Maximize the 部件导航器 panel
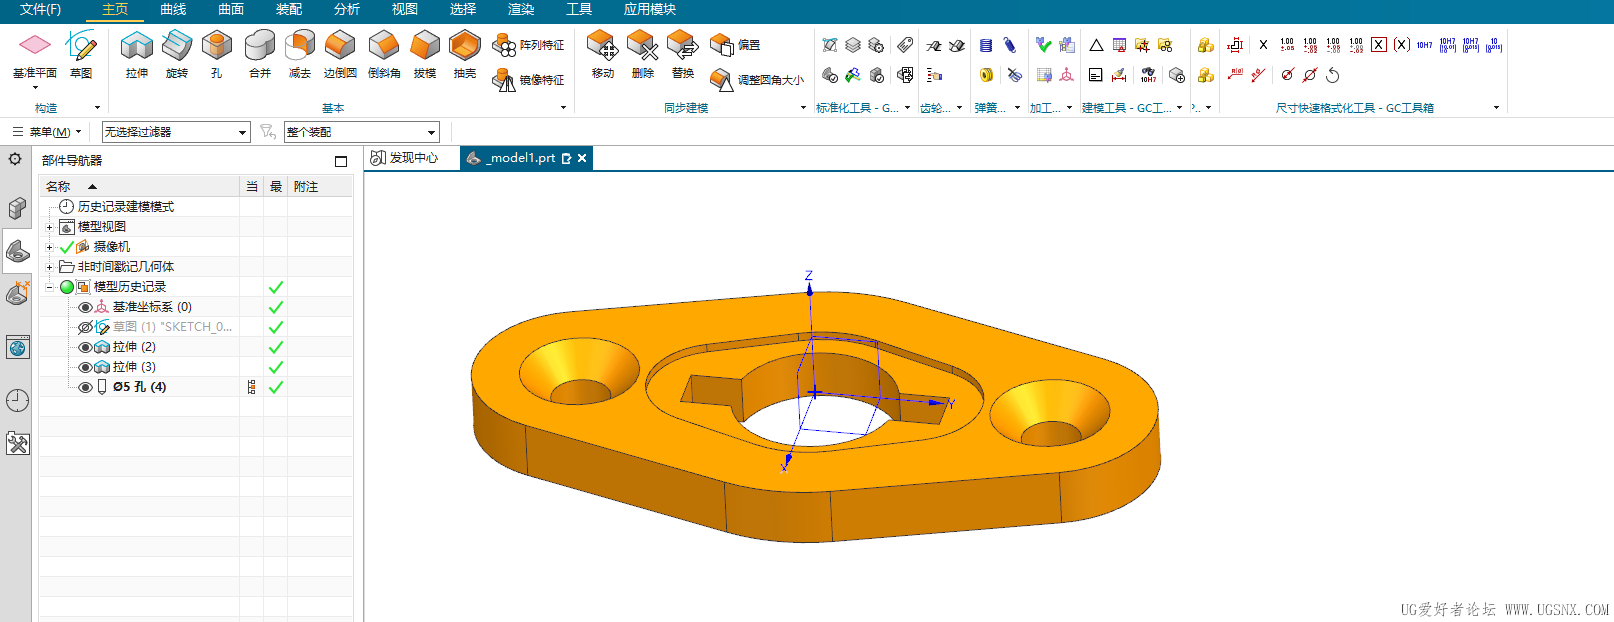Screen dimensions: 1614x622 pos(341,161)
